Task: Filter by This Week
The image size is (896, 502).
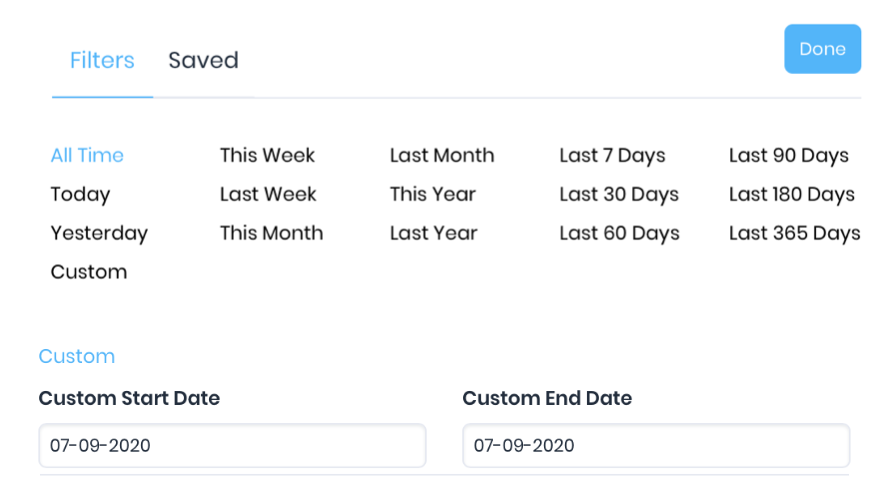Action: pos(267,155)
